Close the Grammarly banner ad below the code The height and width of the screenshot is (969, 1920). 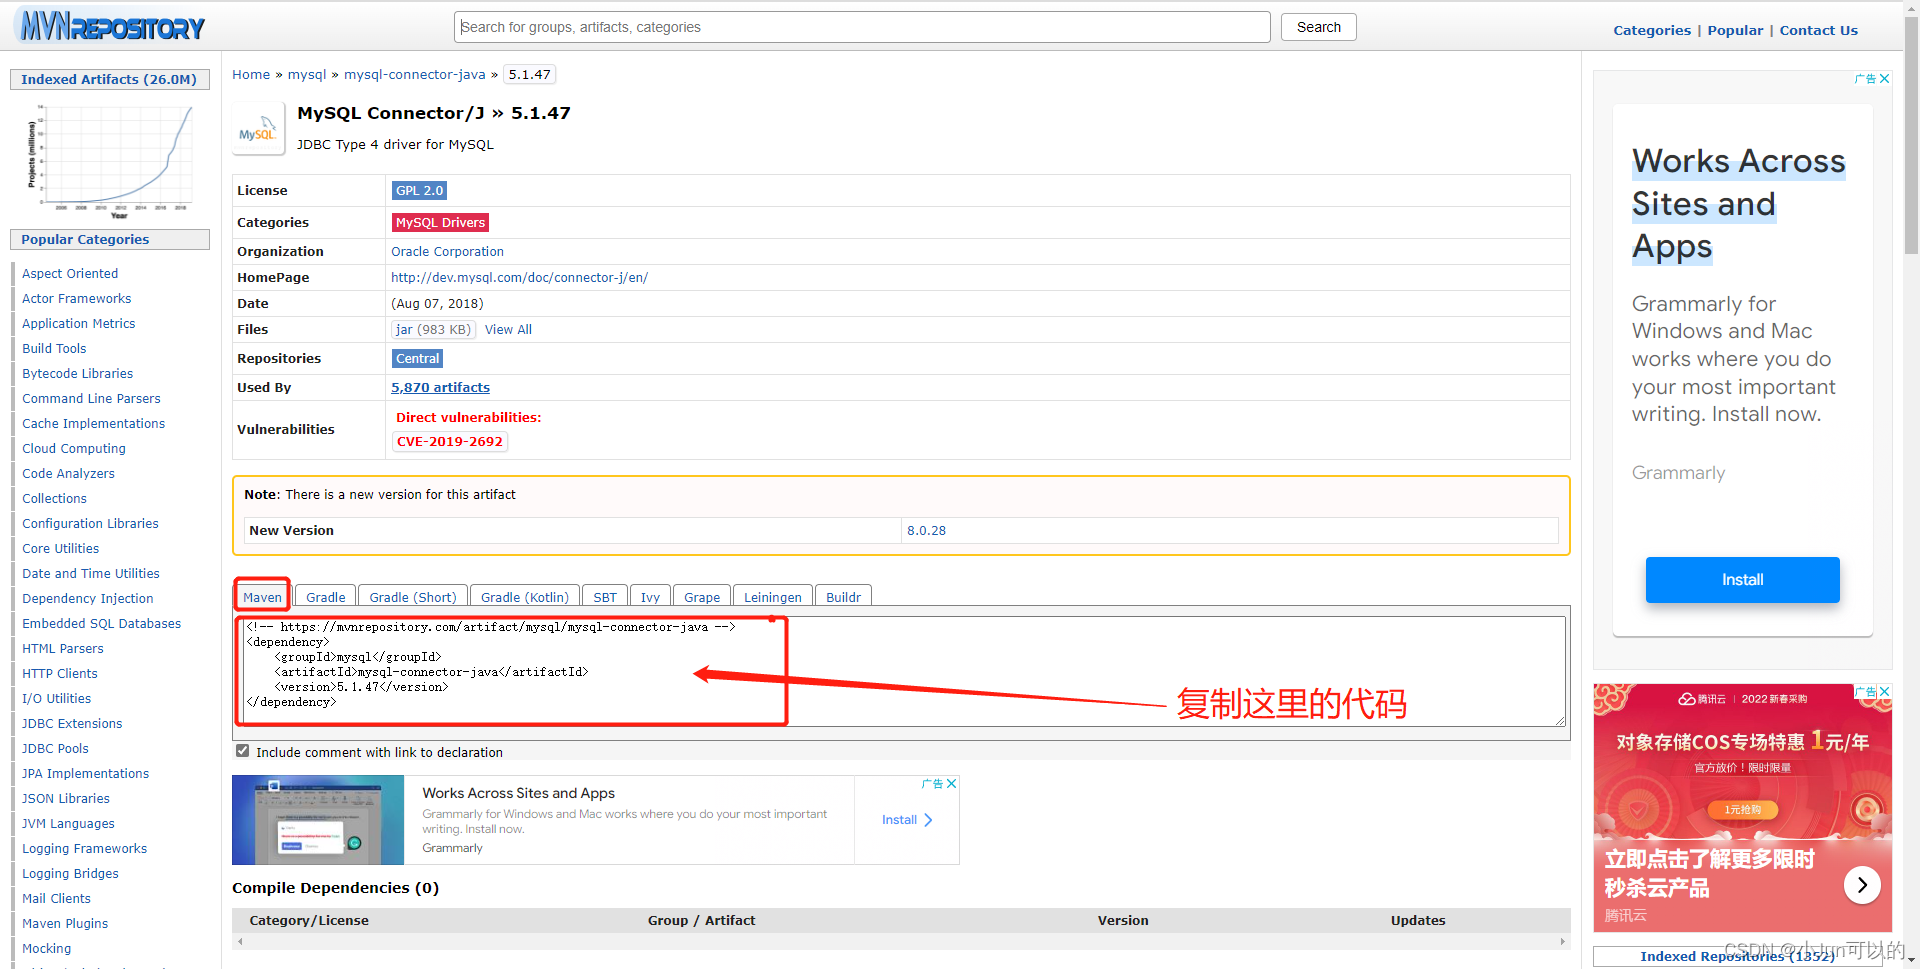[x=952, y=784]
